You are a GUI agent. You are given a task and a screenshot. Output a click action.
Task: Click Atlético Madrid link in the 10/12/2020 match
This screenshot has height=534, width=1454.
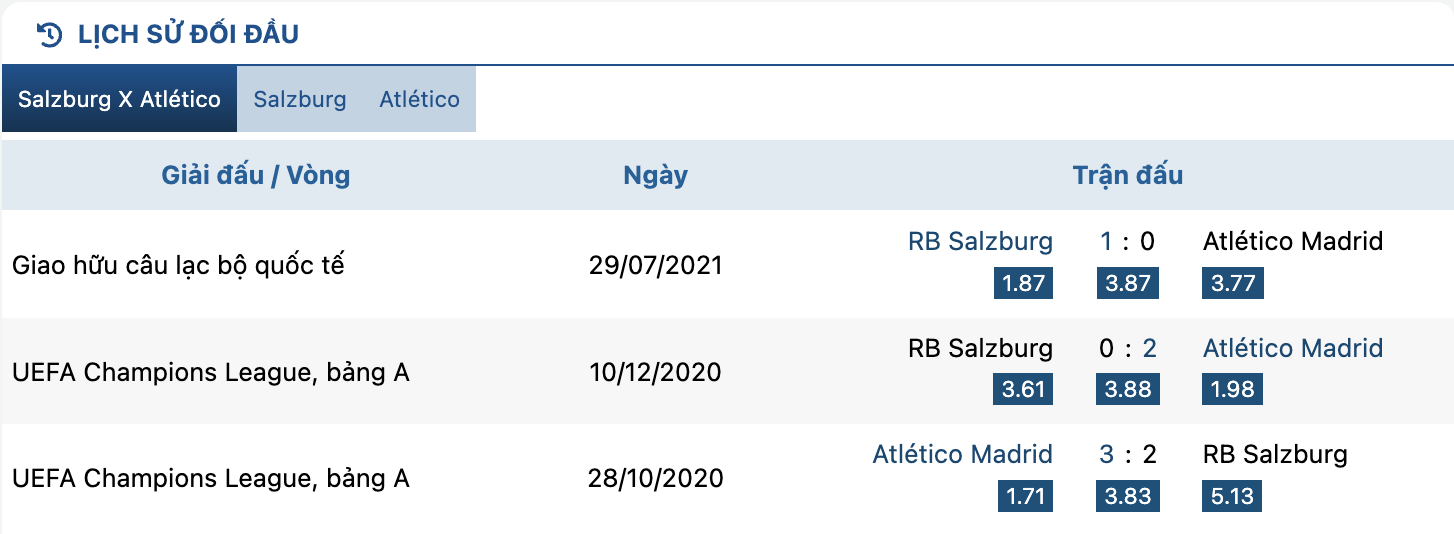(x=1293, y=348)
